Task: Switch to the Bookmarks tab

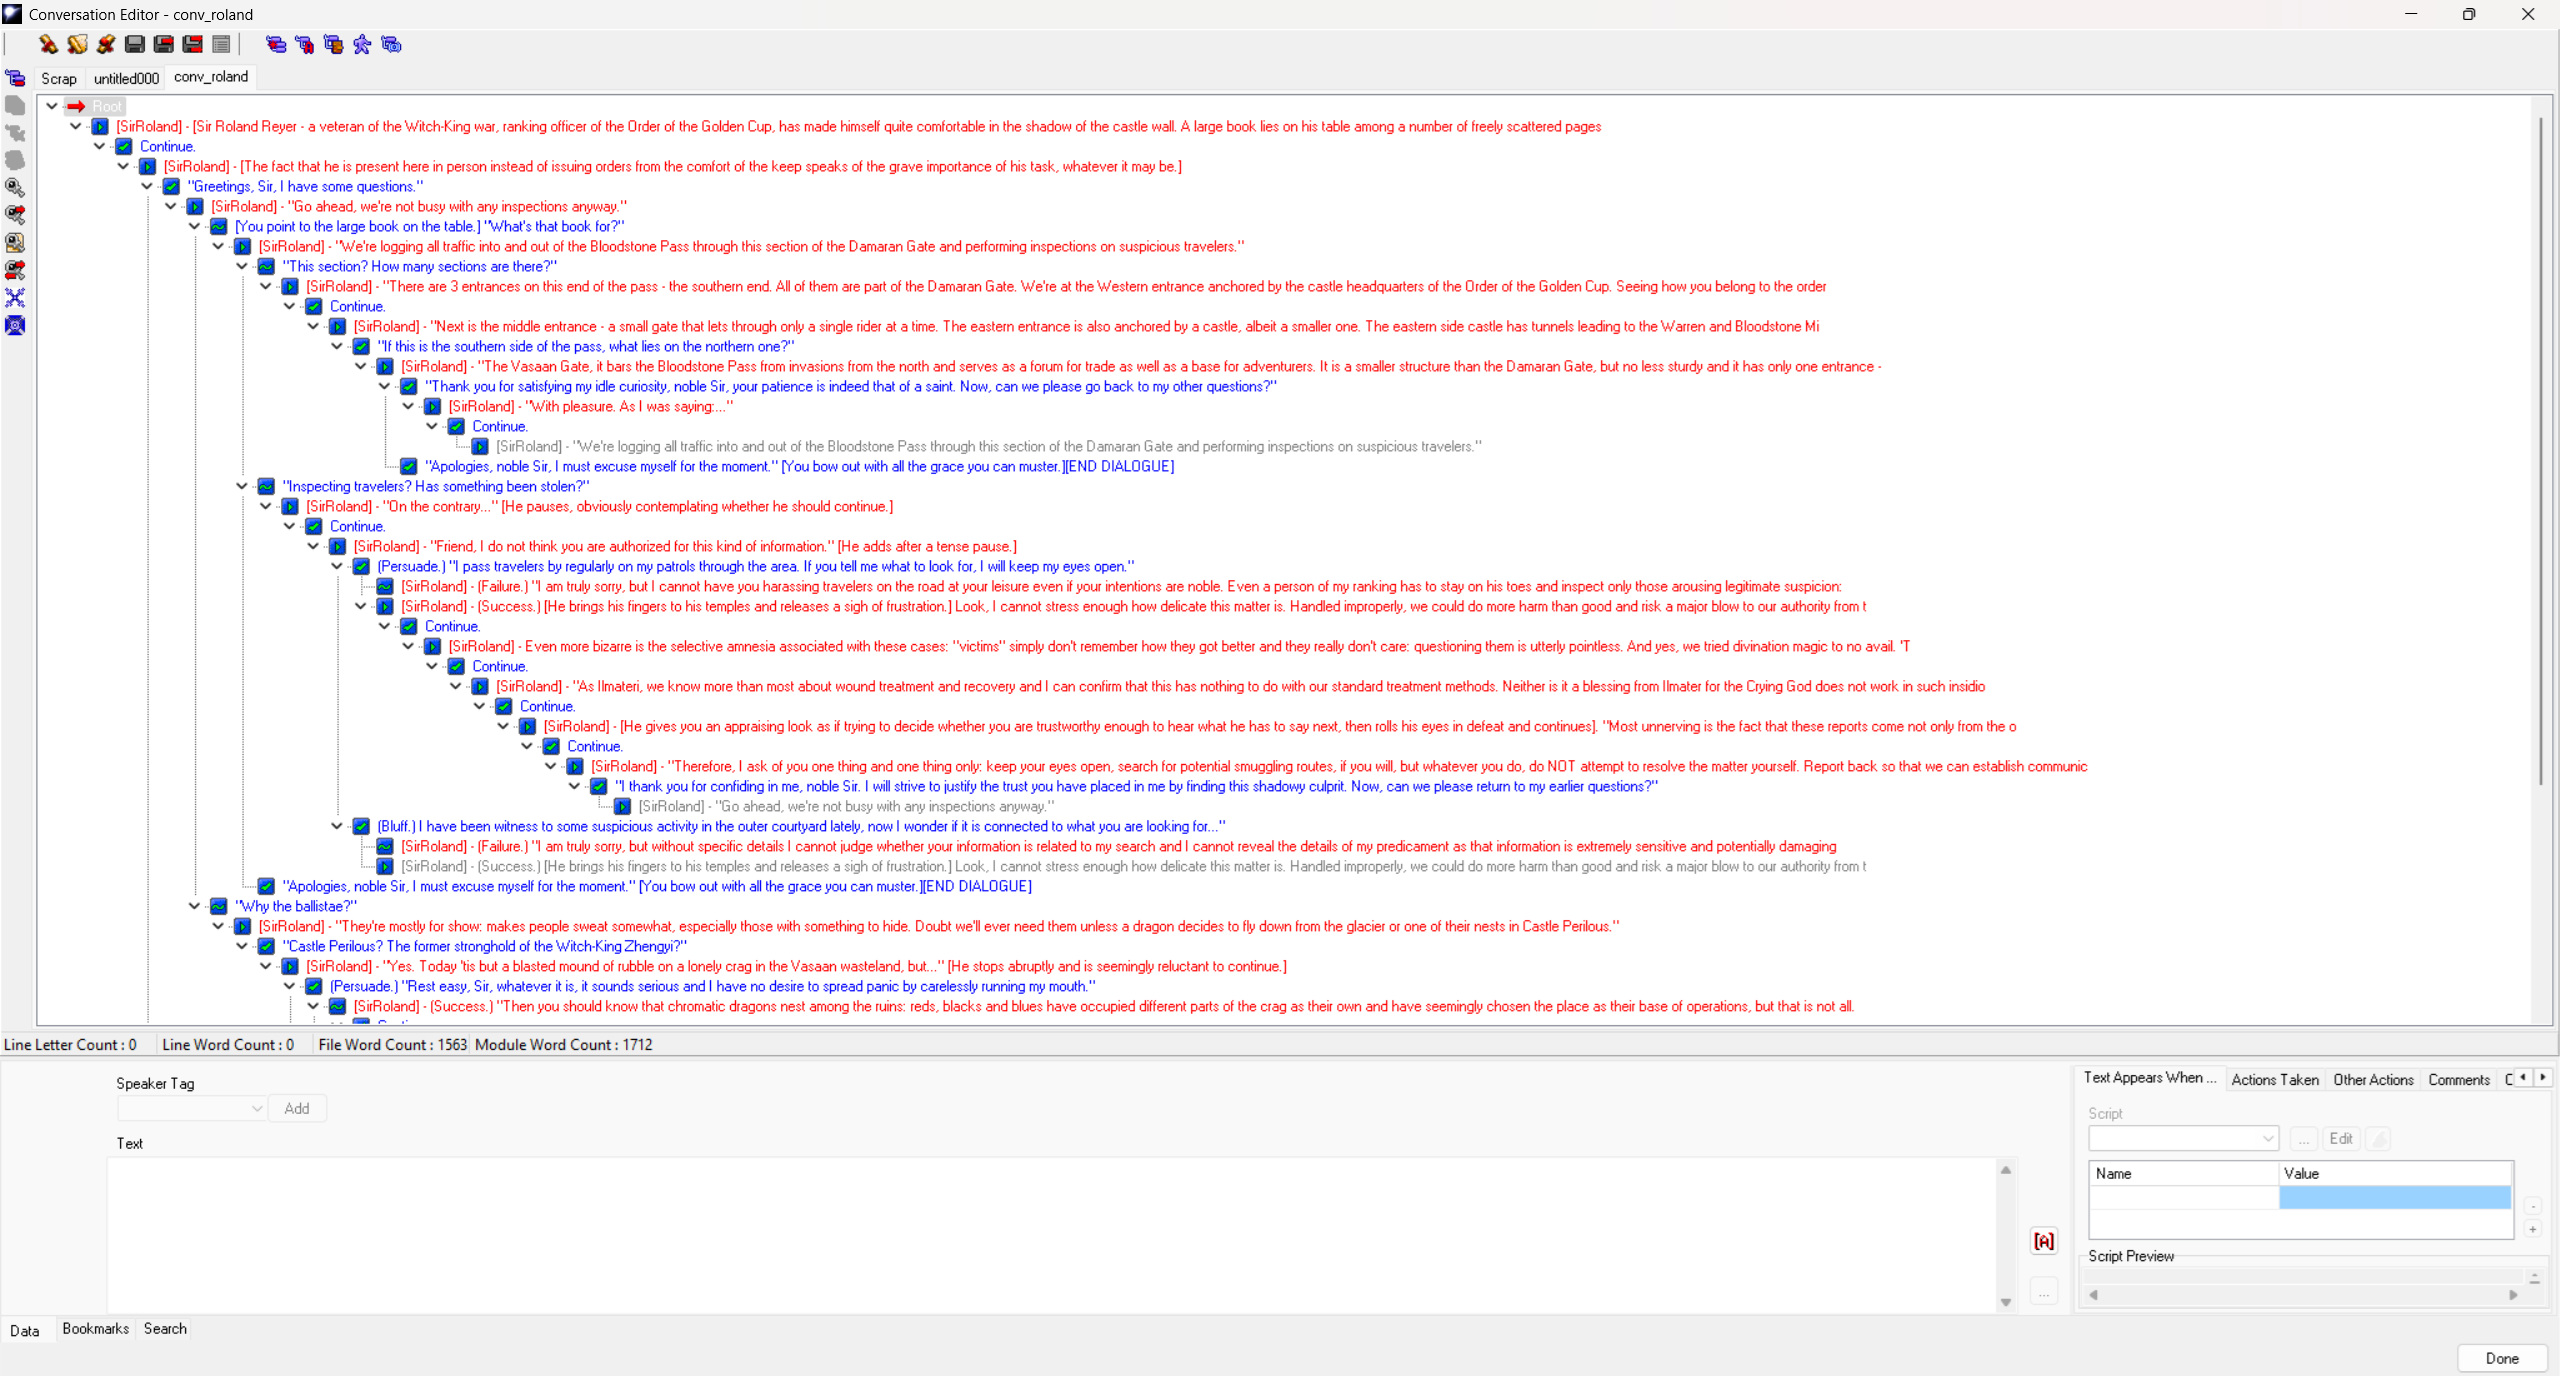Action: (96, 1328)
